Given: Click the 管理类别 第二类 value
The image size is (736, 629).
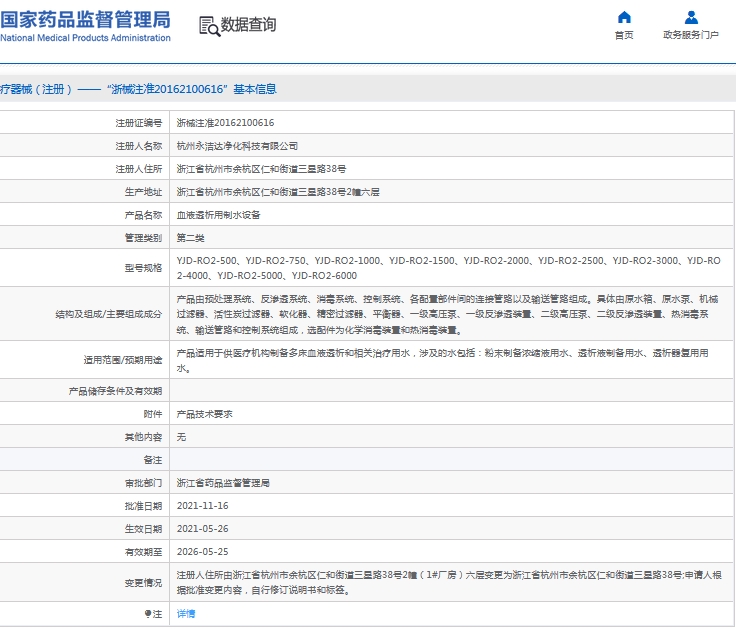Looking at the screenshot, I should tap(190, 238).
